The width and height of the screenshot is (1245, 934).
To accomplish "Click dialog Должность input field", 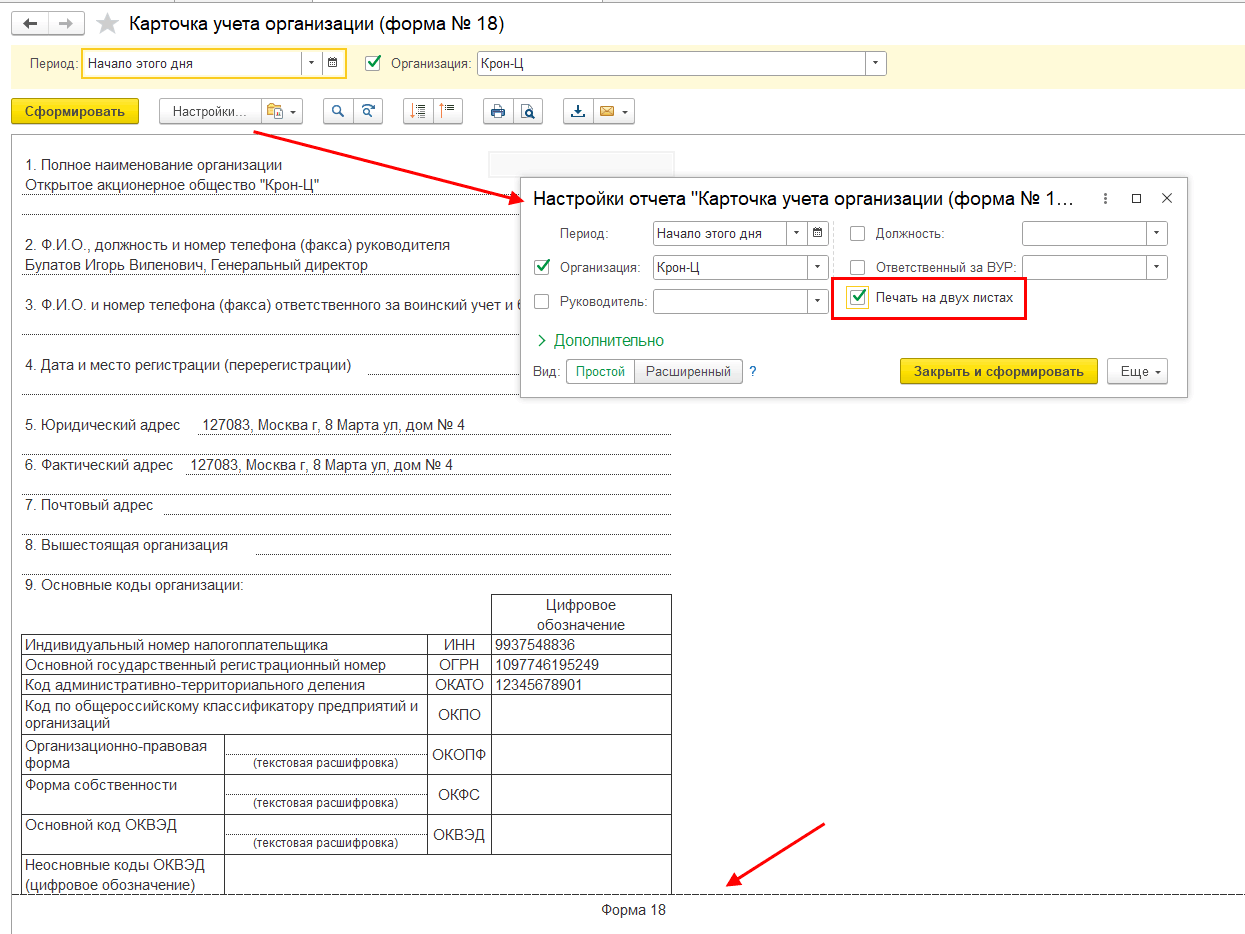I will [x=1084, y=233].
